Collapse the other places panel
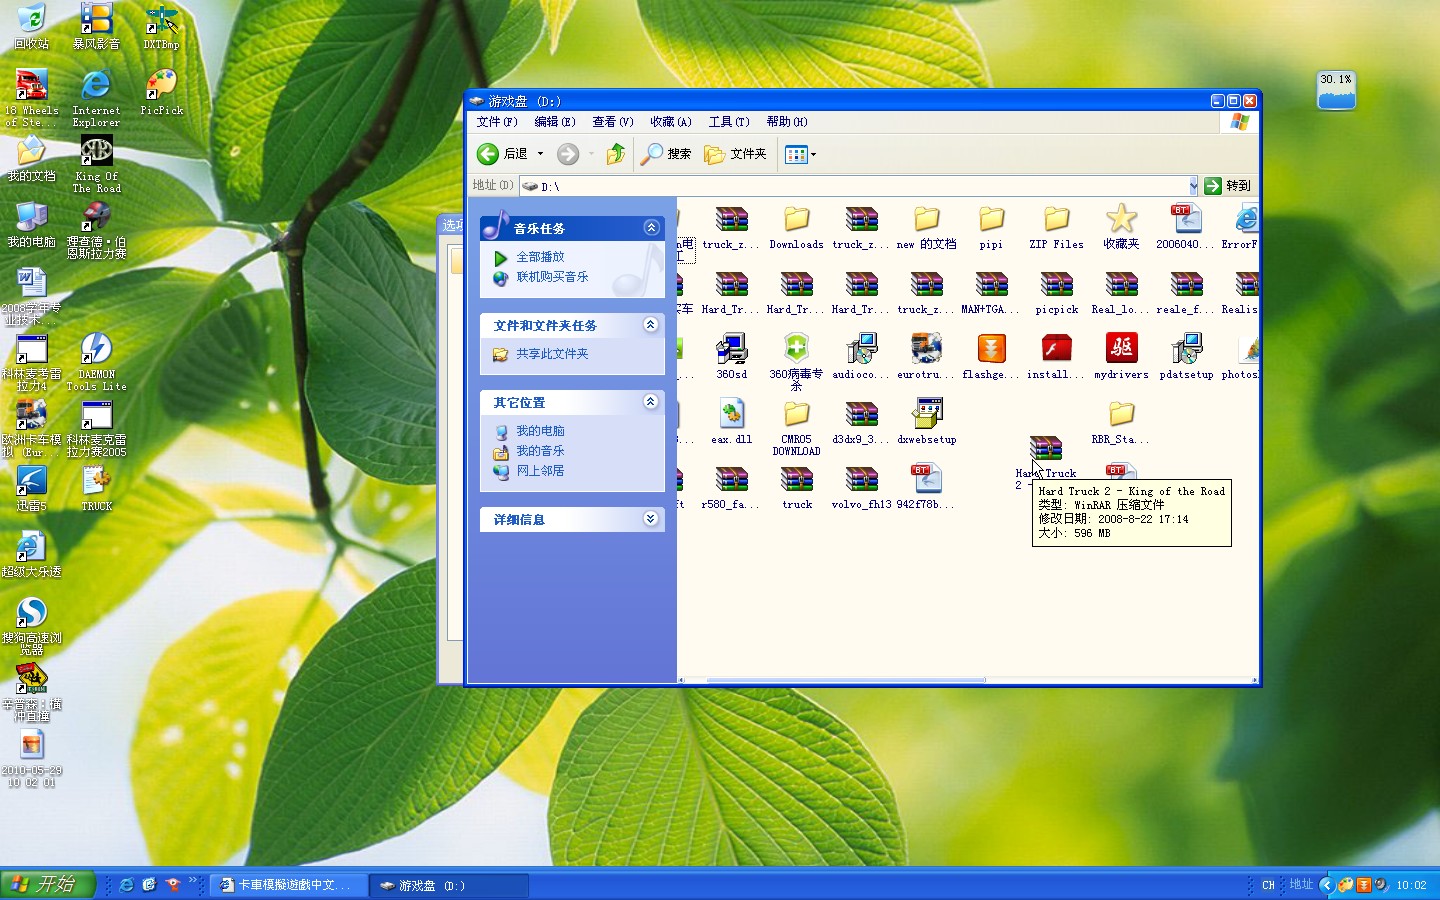Screen dimensions: 1440x900 [x=651, y=402]
